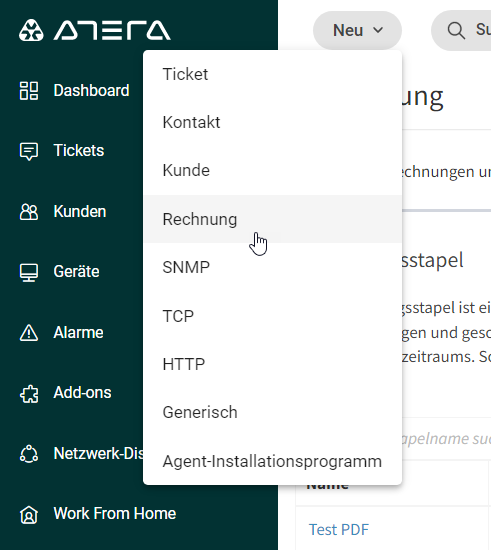491x550 pixels.
Task: Click the Alarme warning triangle icon
Action: pos(29,333)
